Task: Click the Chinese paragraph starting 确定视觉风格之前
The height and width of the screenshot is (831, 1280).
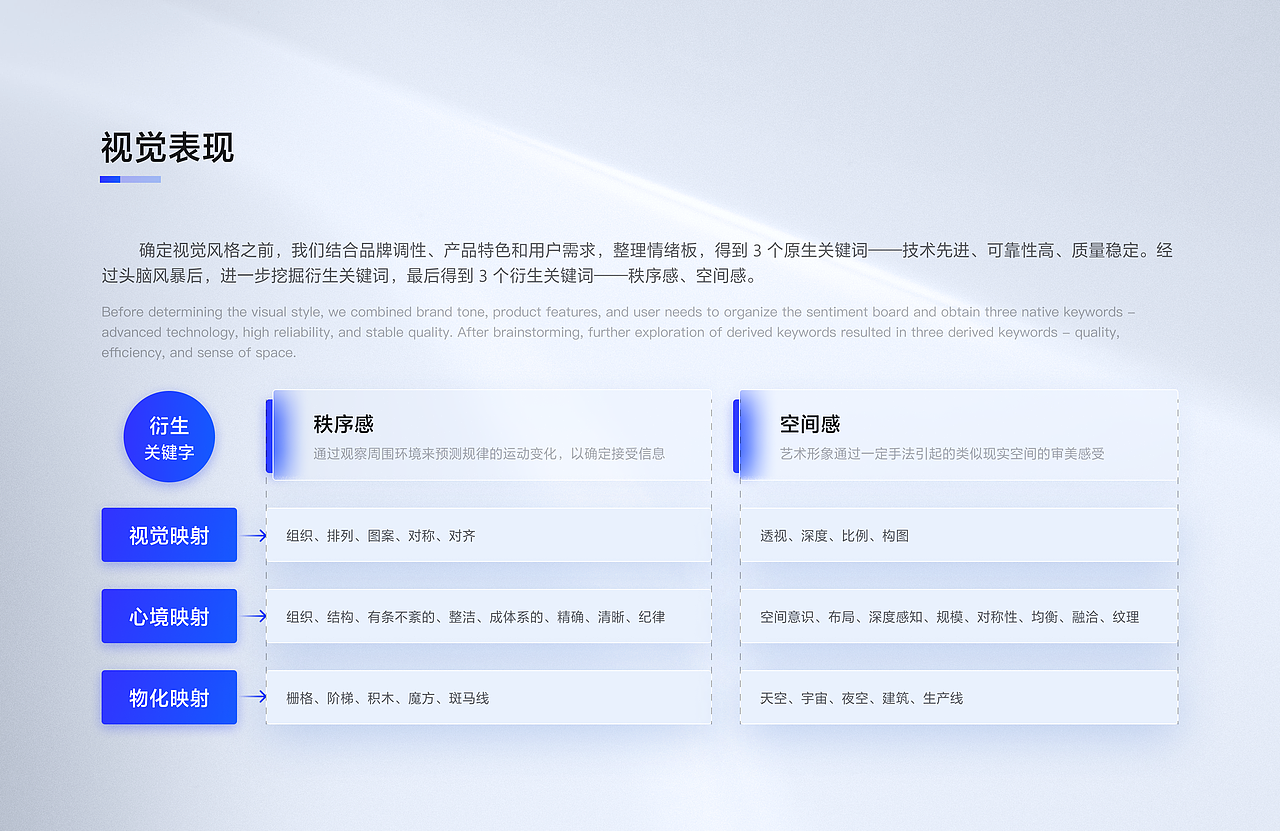Action: coord(637,263)
